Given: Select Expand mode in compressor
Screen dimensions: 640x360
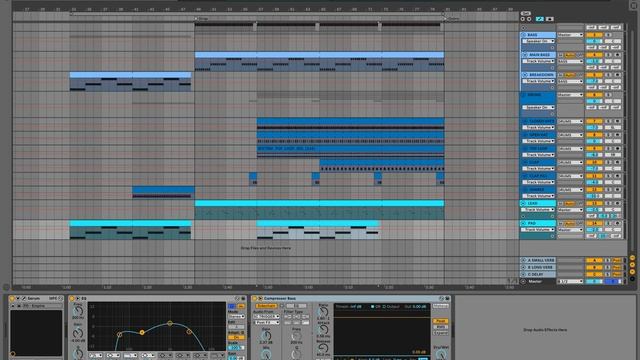Looking at the screenshot, I should (x=440, y=333).
